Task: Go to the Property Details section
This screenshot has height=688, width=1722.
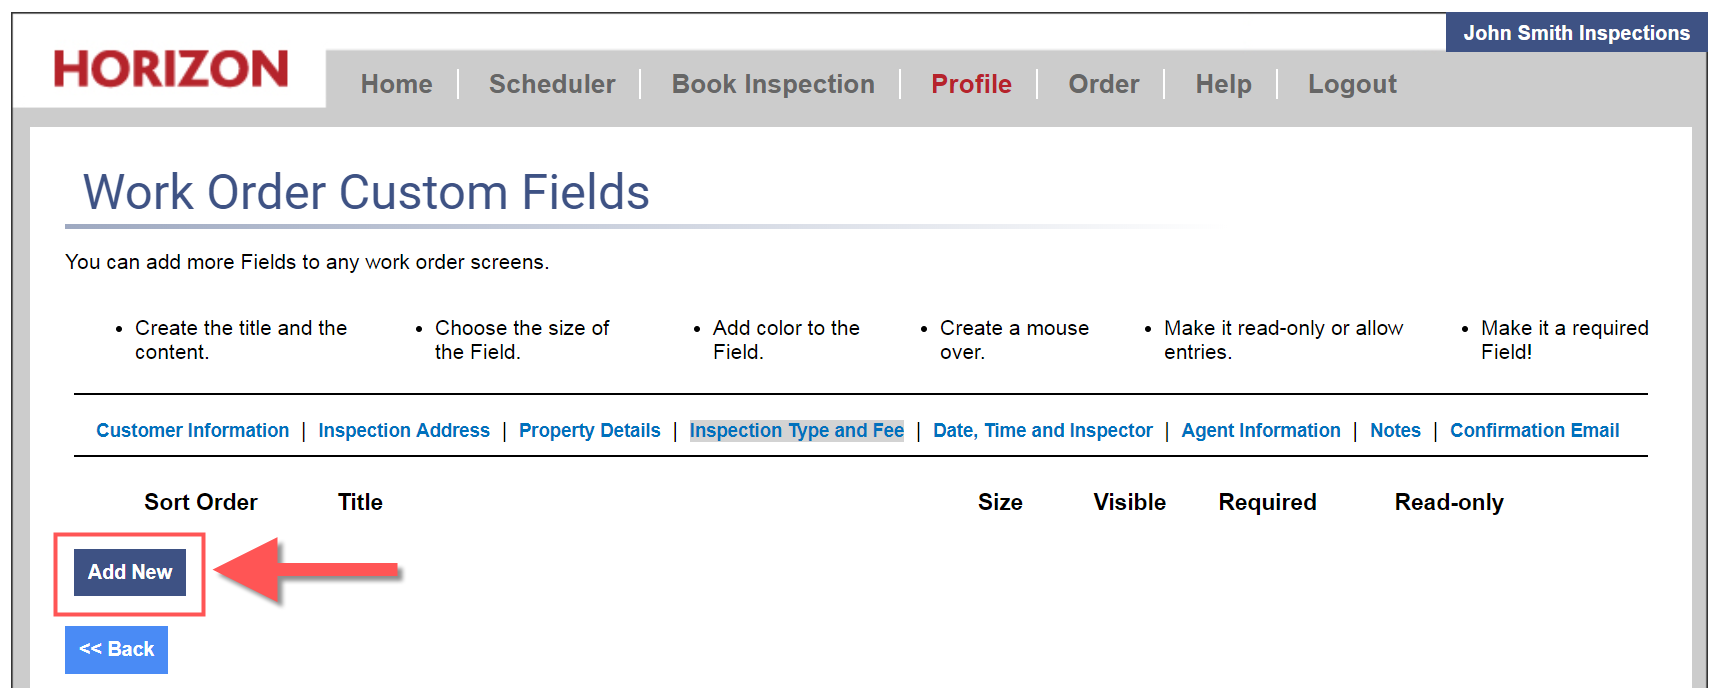Action: [x=589, y=430]
